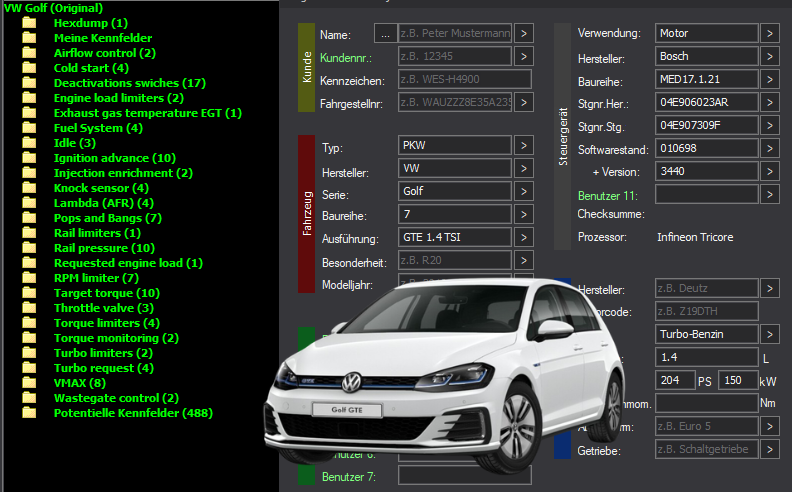Image resolution: width=792 pixels, height=492 pixels.
Task: Click the Baureihe field showing 7
Action: click(455, 214)
